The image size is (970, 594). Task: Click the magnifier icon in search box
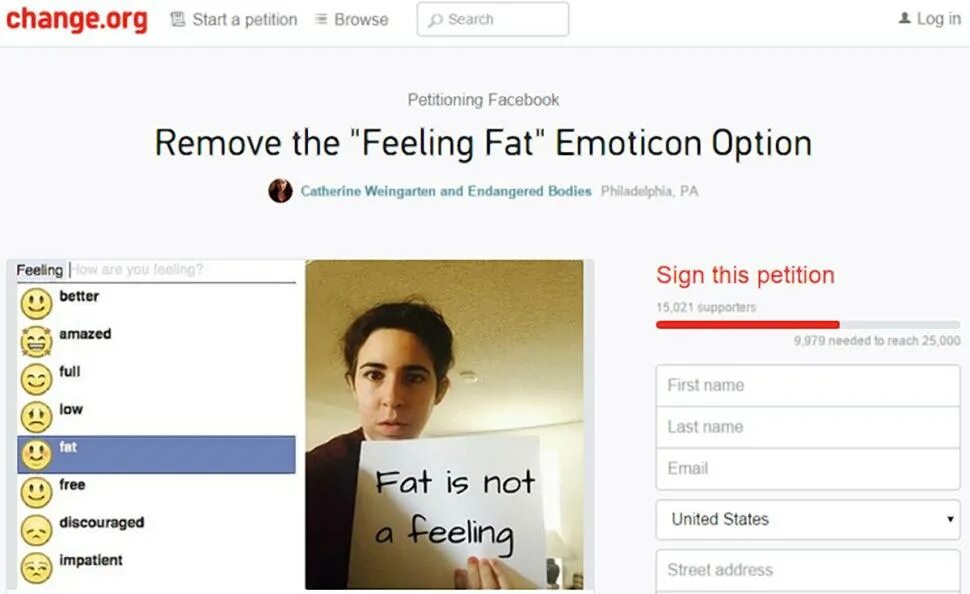[x=436, y=20]
